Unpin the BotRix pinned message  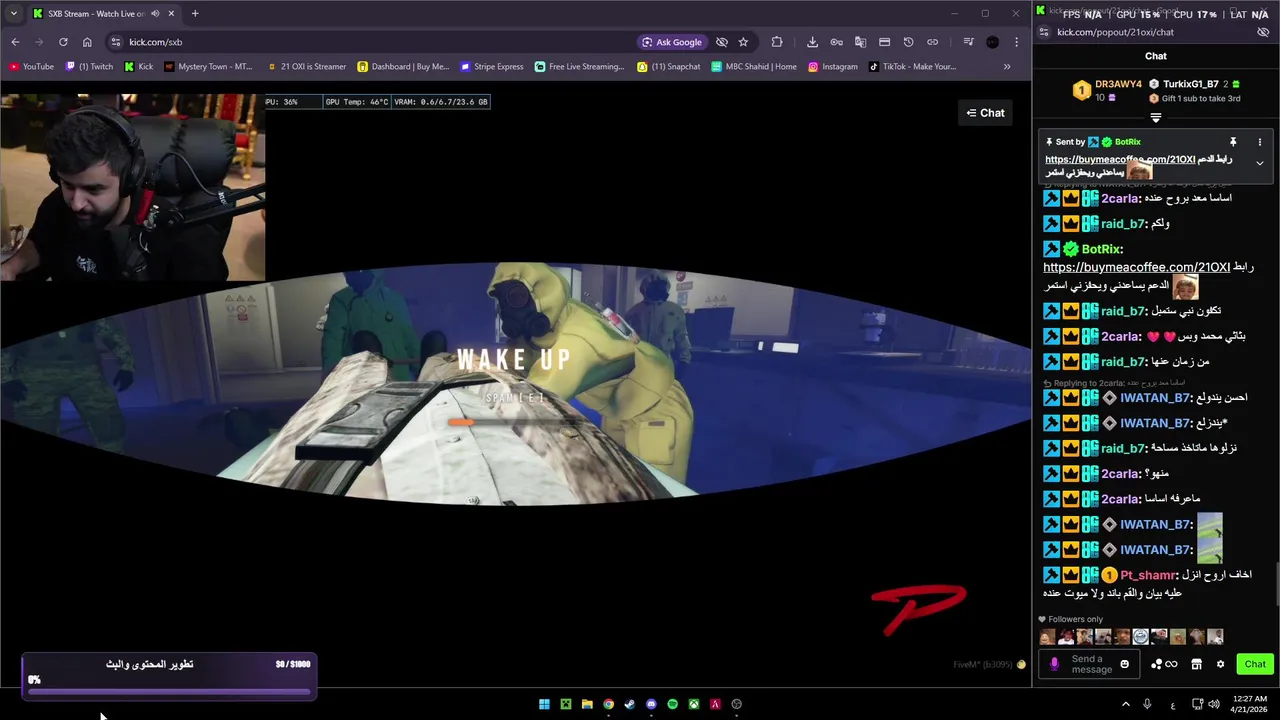point(1233,142)
